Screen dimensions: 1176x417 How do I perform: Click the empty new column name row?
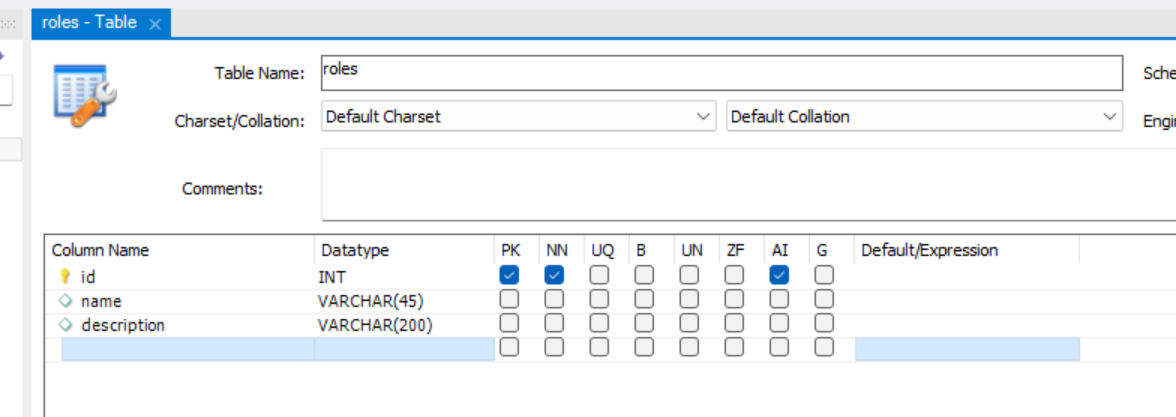[187, 349]
